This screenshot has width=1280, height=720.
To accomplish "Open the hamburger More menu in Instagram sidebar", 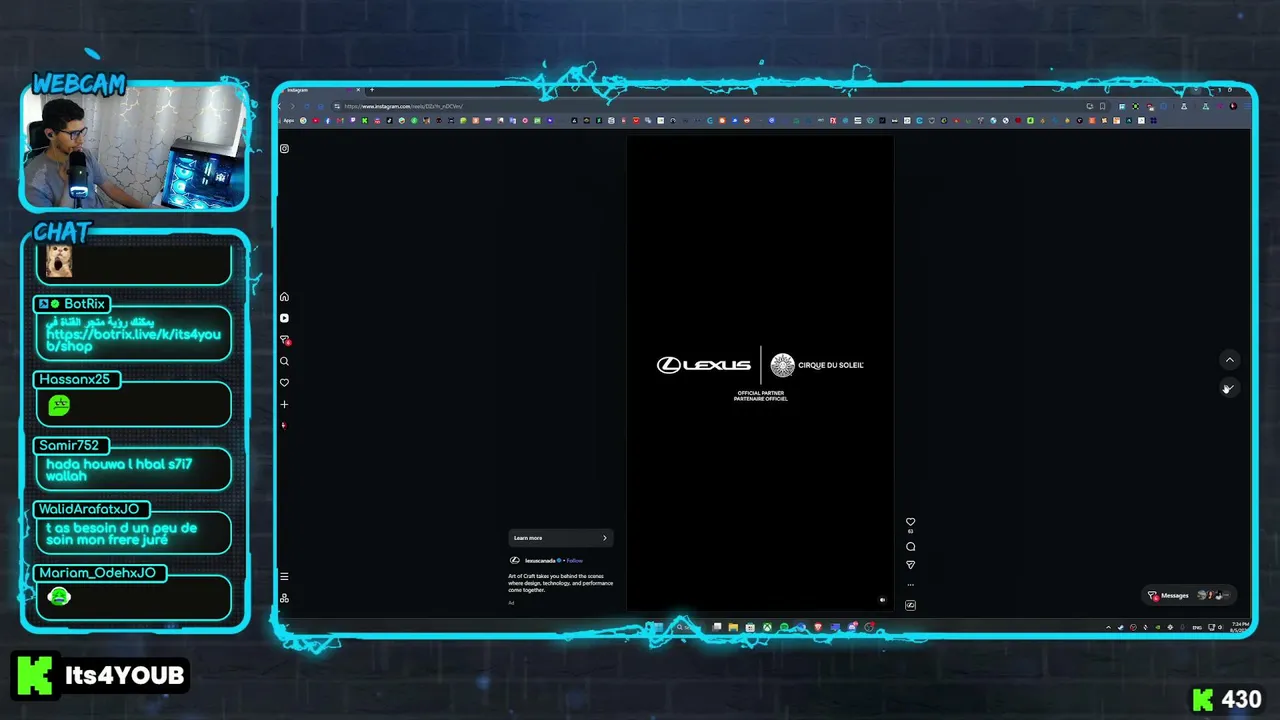I will click(x=284, y=576).
